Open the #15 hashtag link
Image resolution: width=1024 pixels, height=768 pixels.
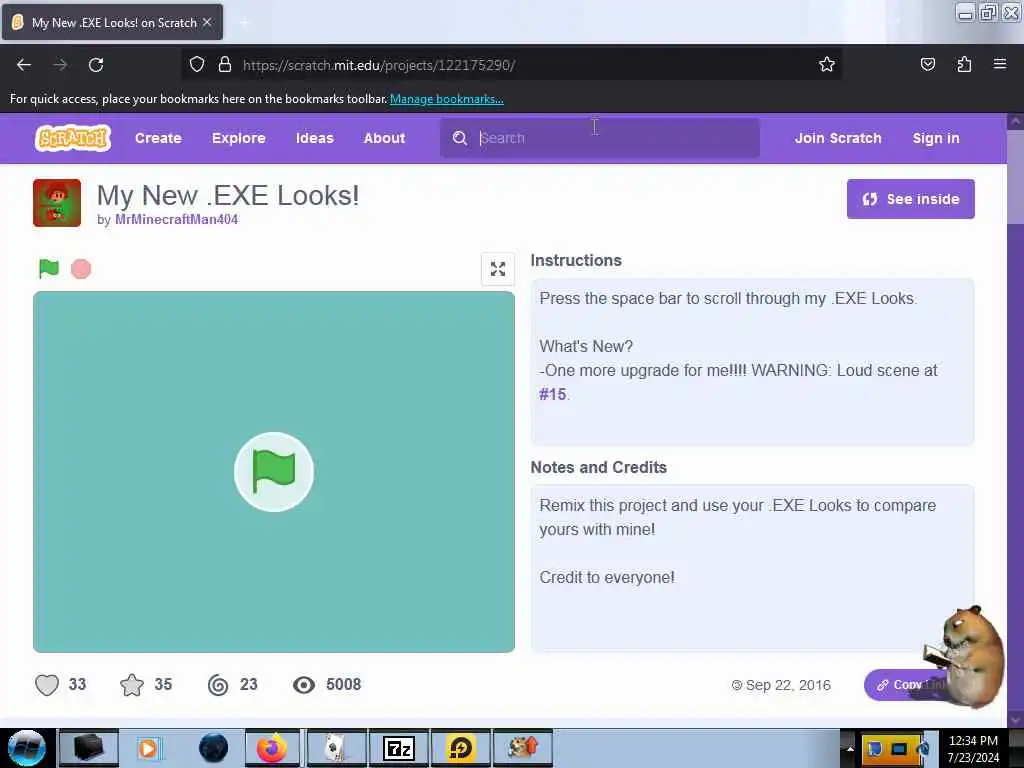point(552,394)
